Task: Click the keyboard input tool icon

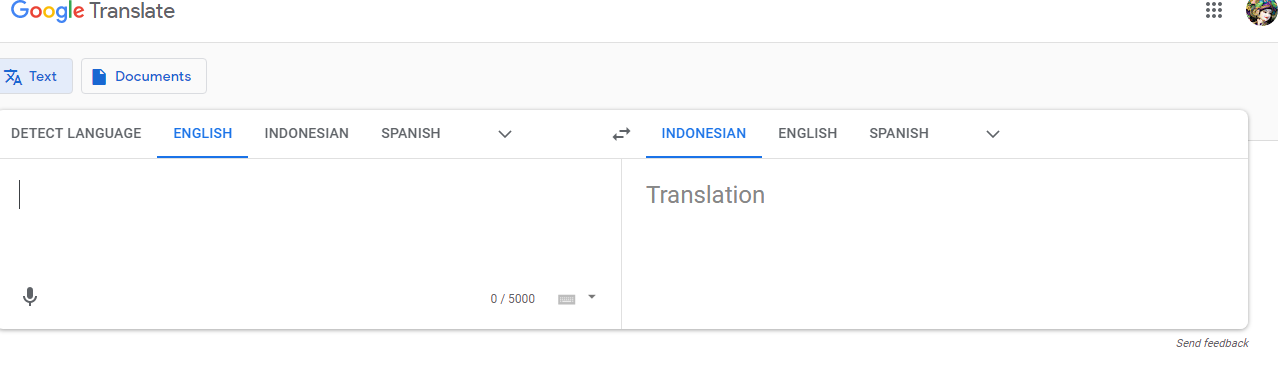Action: pyautogui.click(x=566, y=299)
